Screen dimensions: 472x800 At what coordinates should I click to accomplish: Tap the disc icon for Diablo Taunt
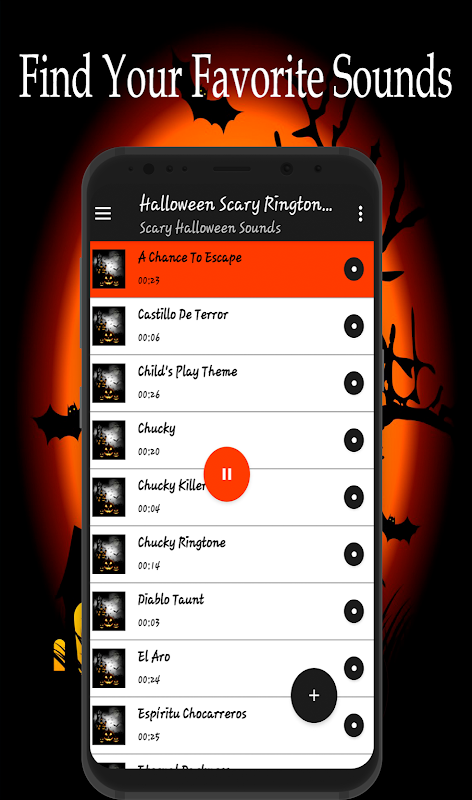(354, 611)
